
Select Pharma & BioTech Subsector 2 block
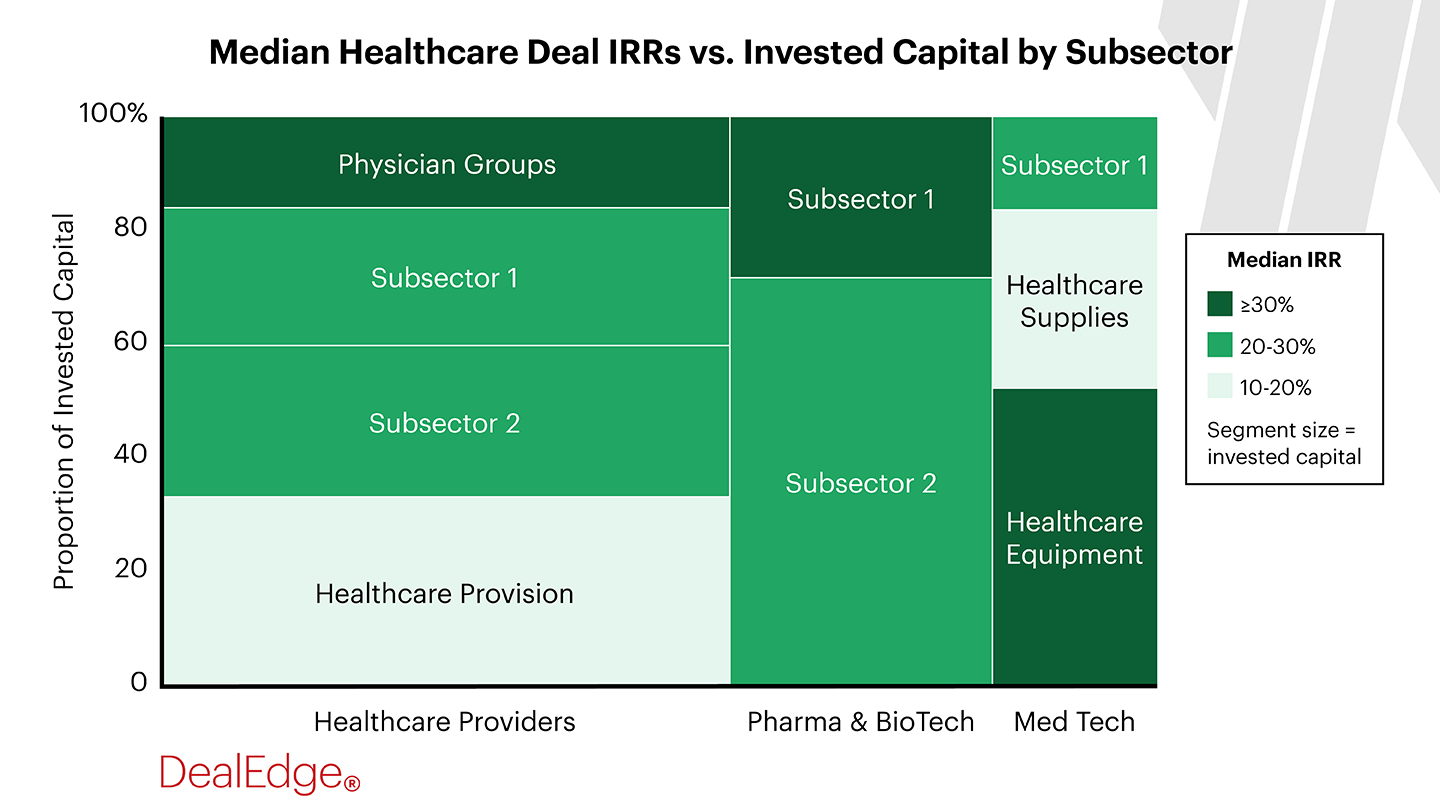click(x=860, y=483)
